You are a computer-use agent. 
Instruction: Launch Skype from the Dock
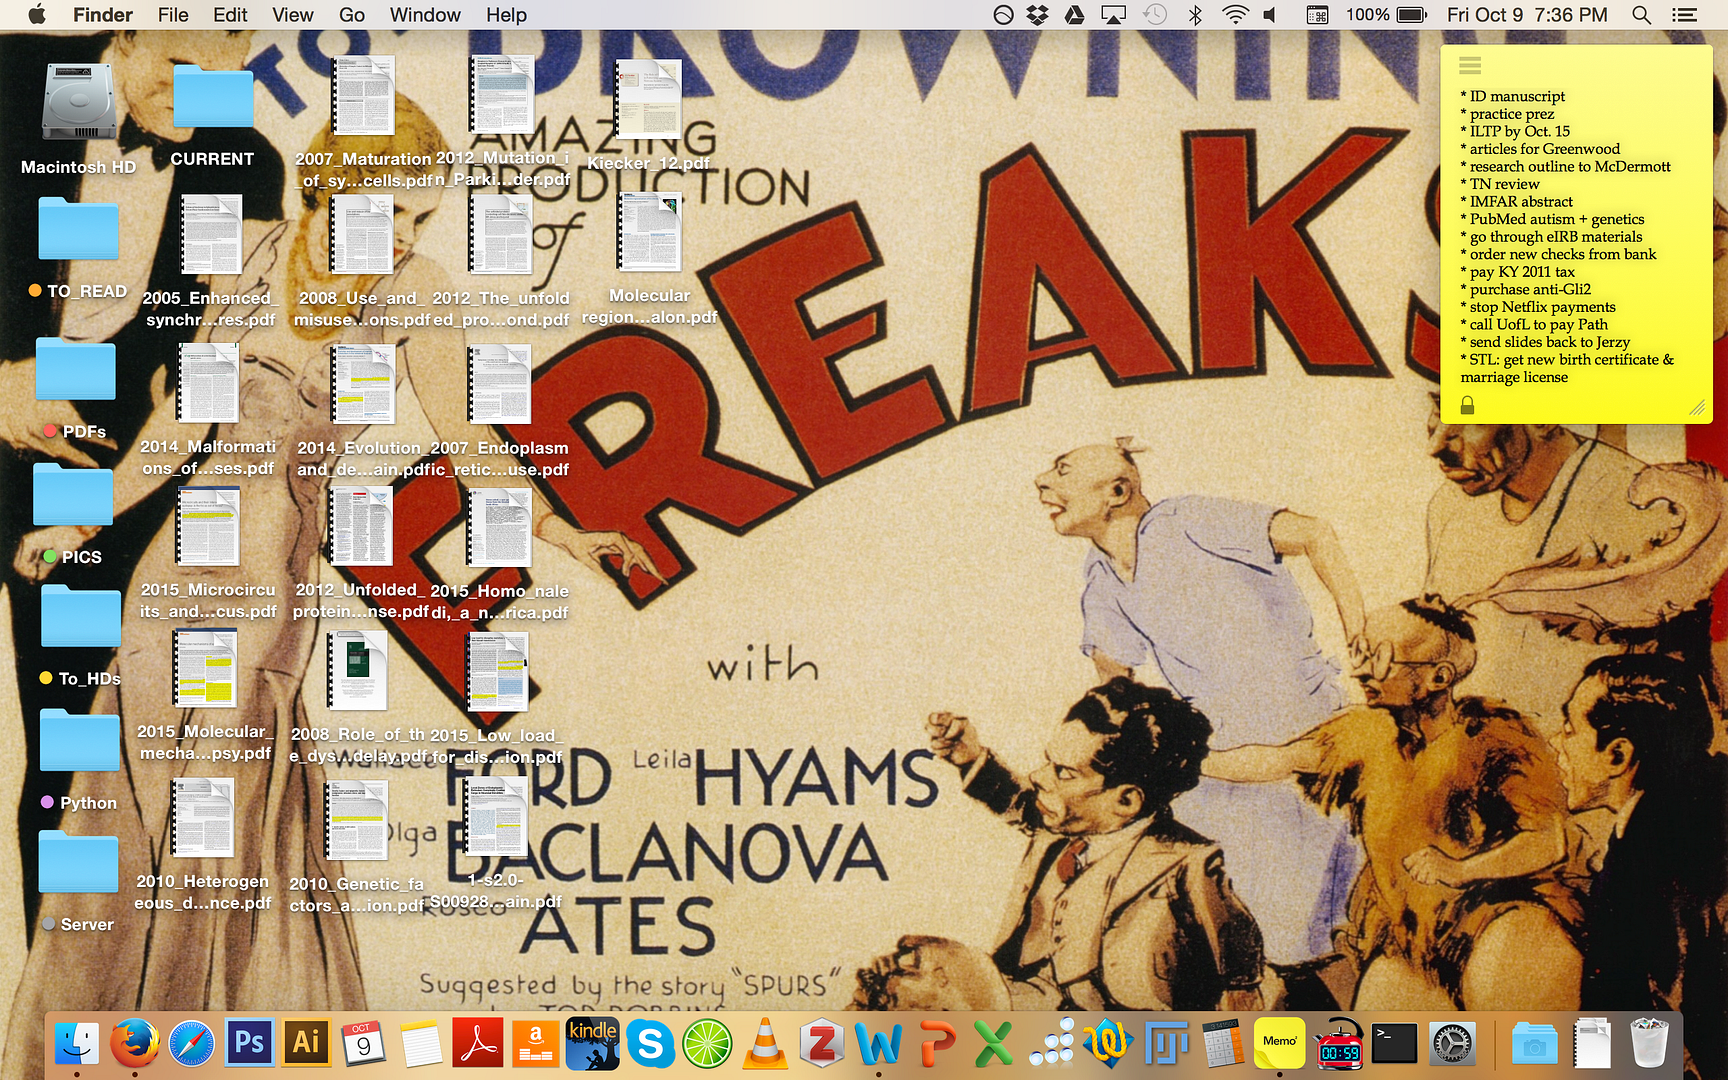(650, 1044)
